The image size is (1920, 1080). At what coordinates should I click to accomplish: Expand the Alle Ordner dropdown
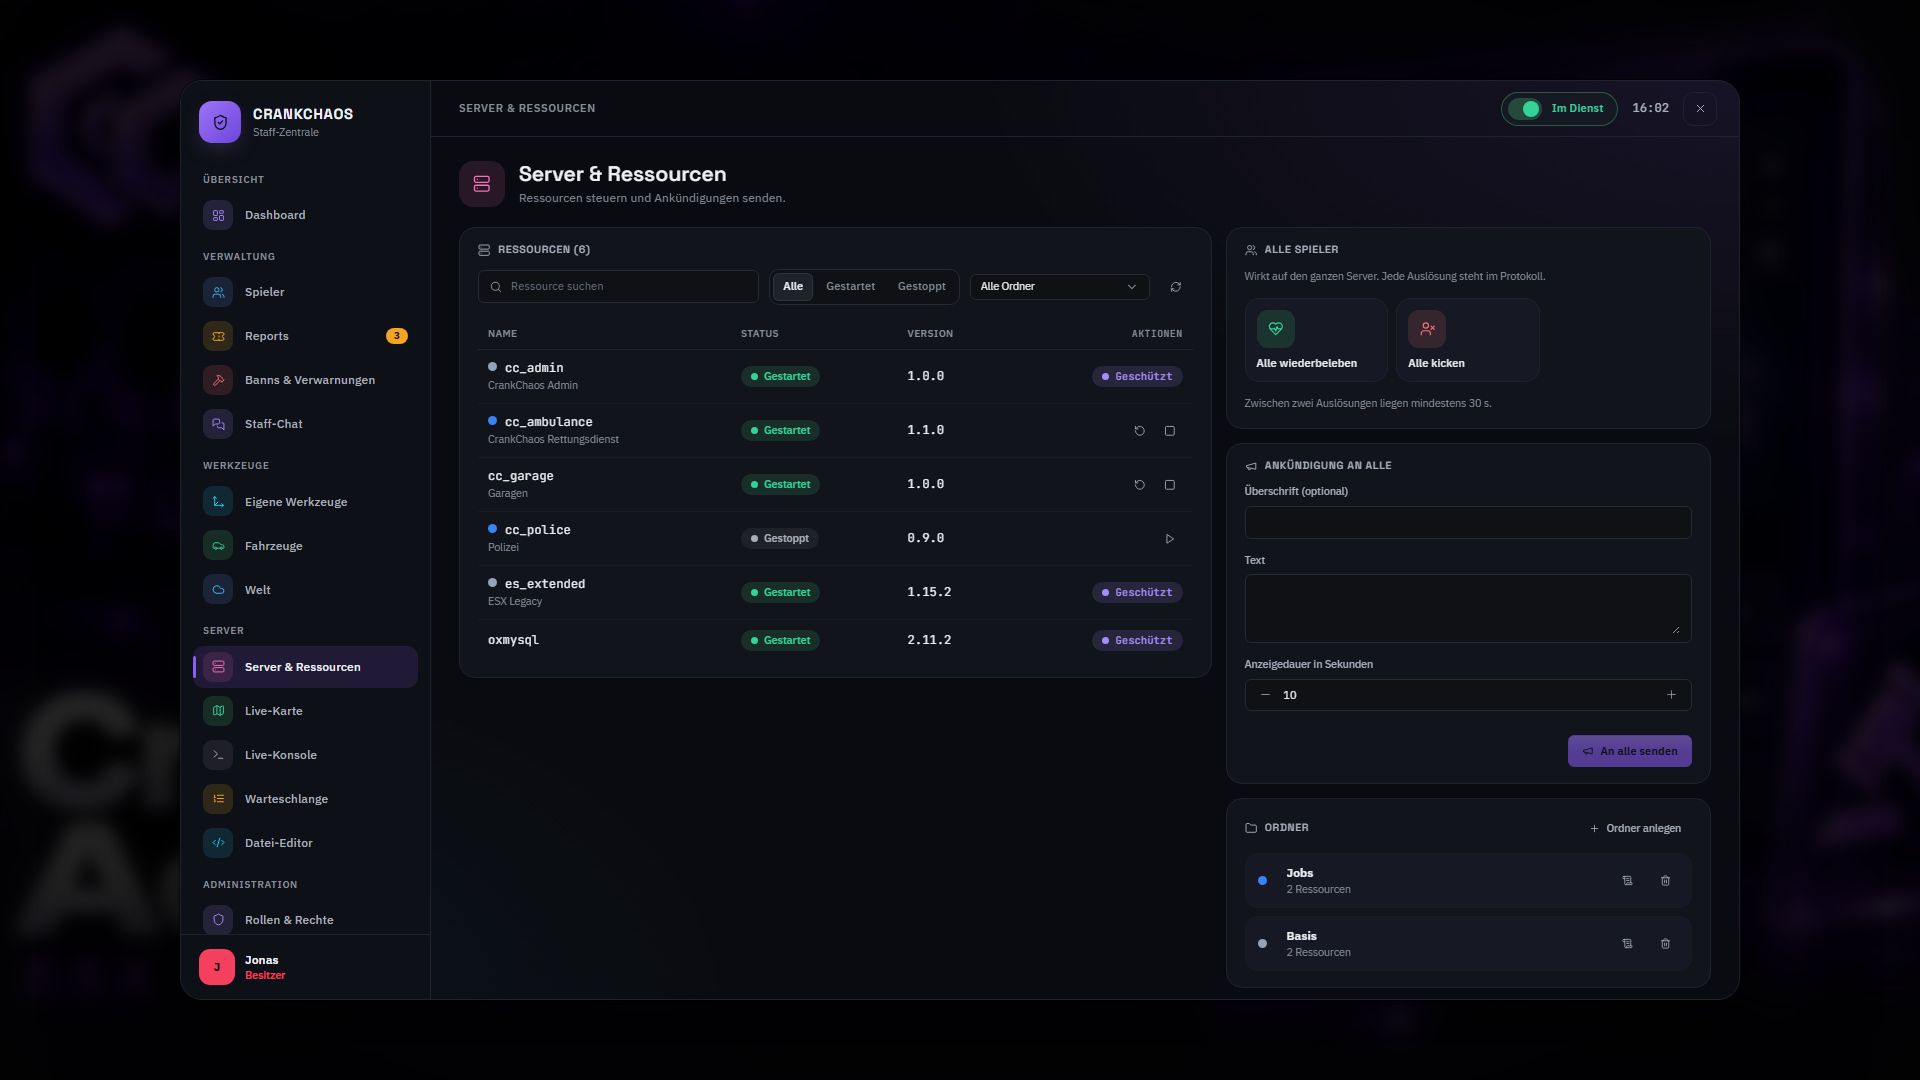pos(1059,287)
